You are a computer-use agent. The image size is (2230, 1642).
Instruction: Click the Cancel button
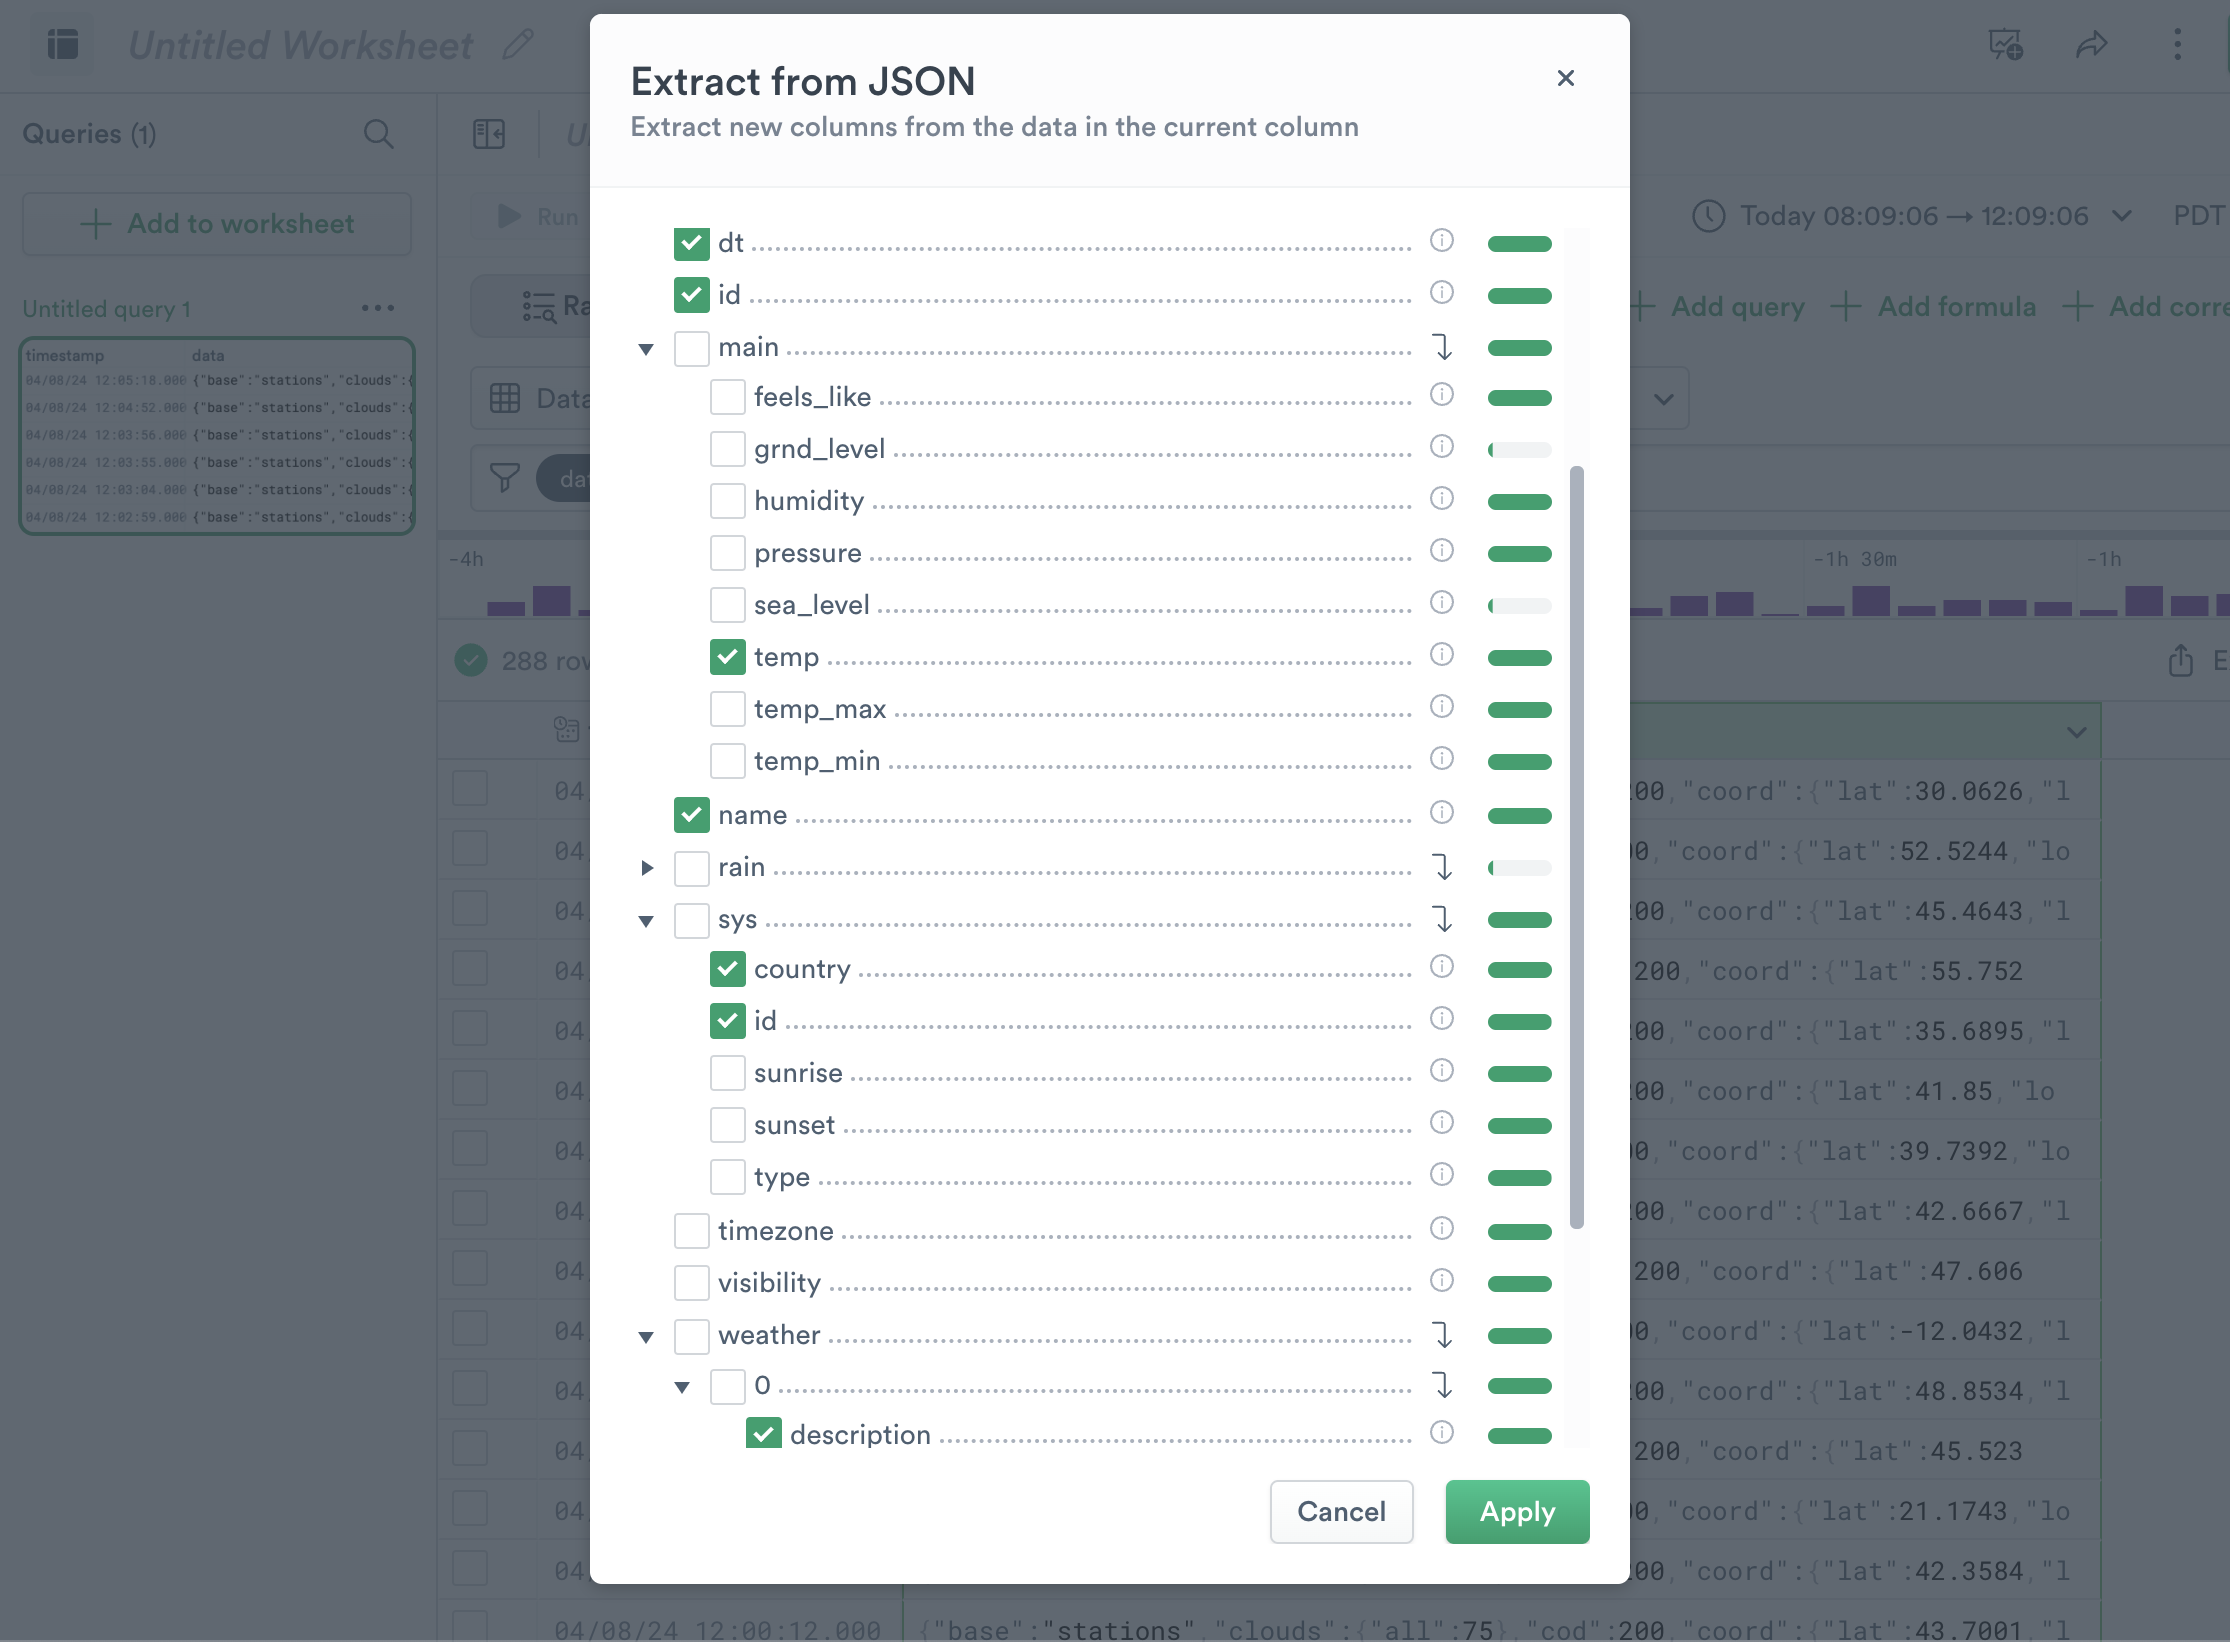tap(1341, 1512)
